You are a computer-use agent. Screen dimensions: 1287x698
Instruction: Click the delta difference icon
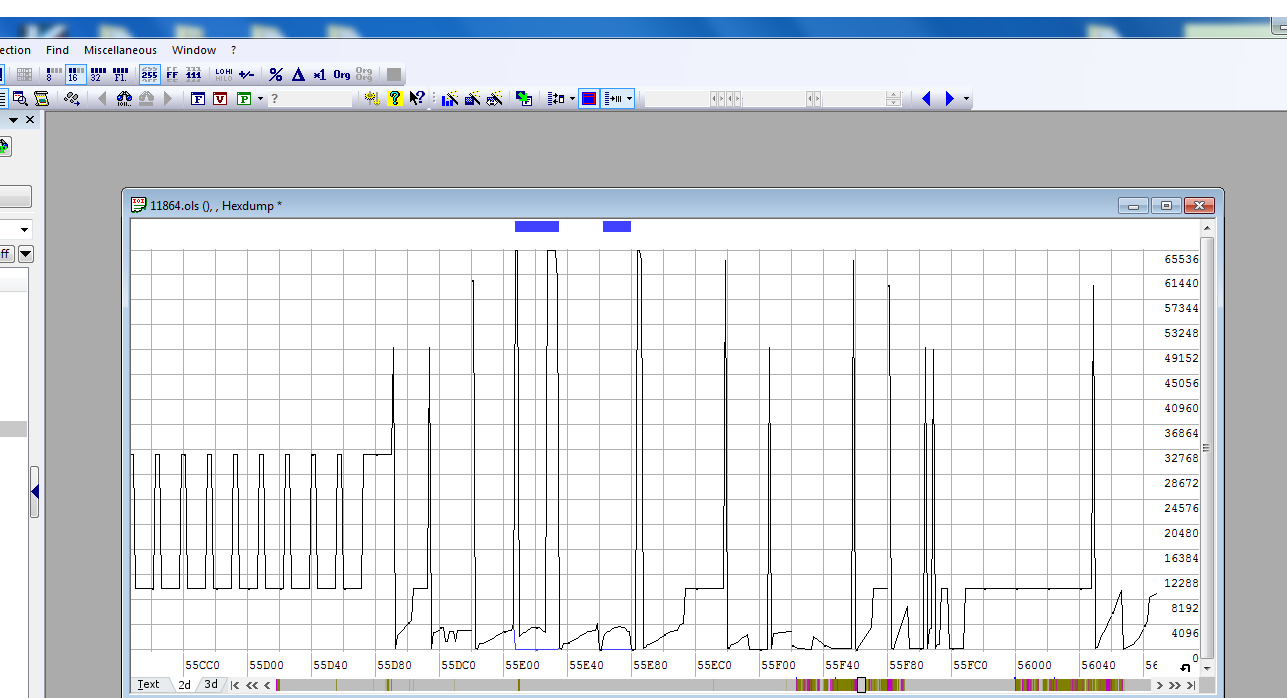click(298, 74)
